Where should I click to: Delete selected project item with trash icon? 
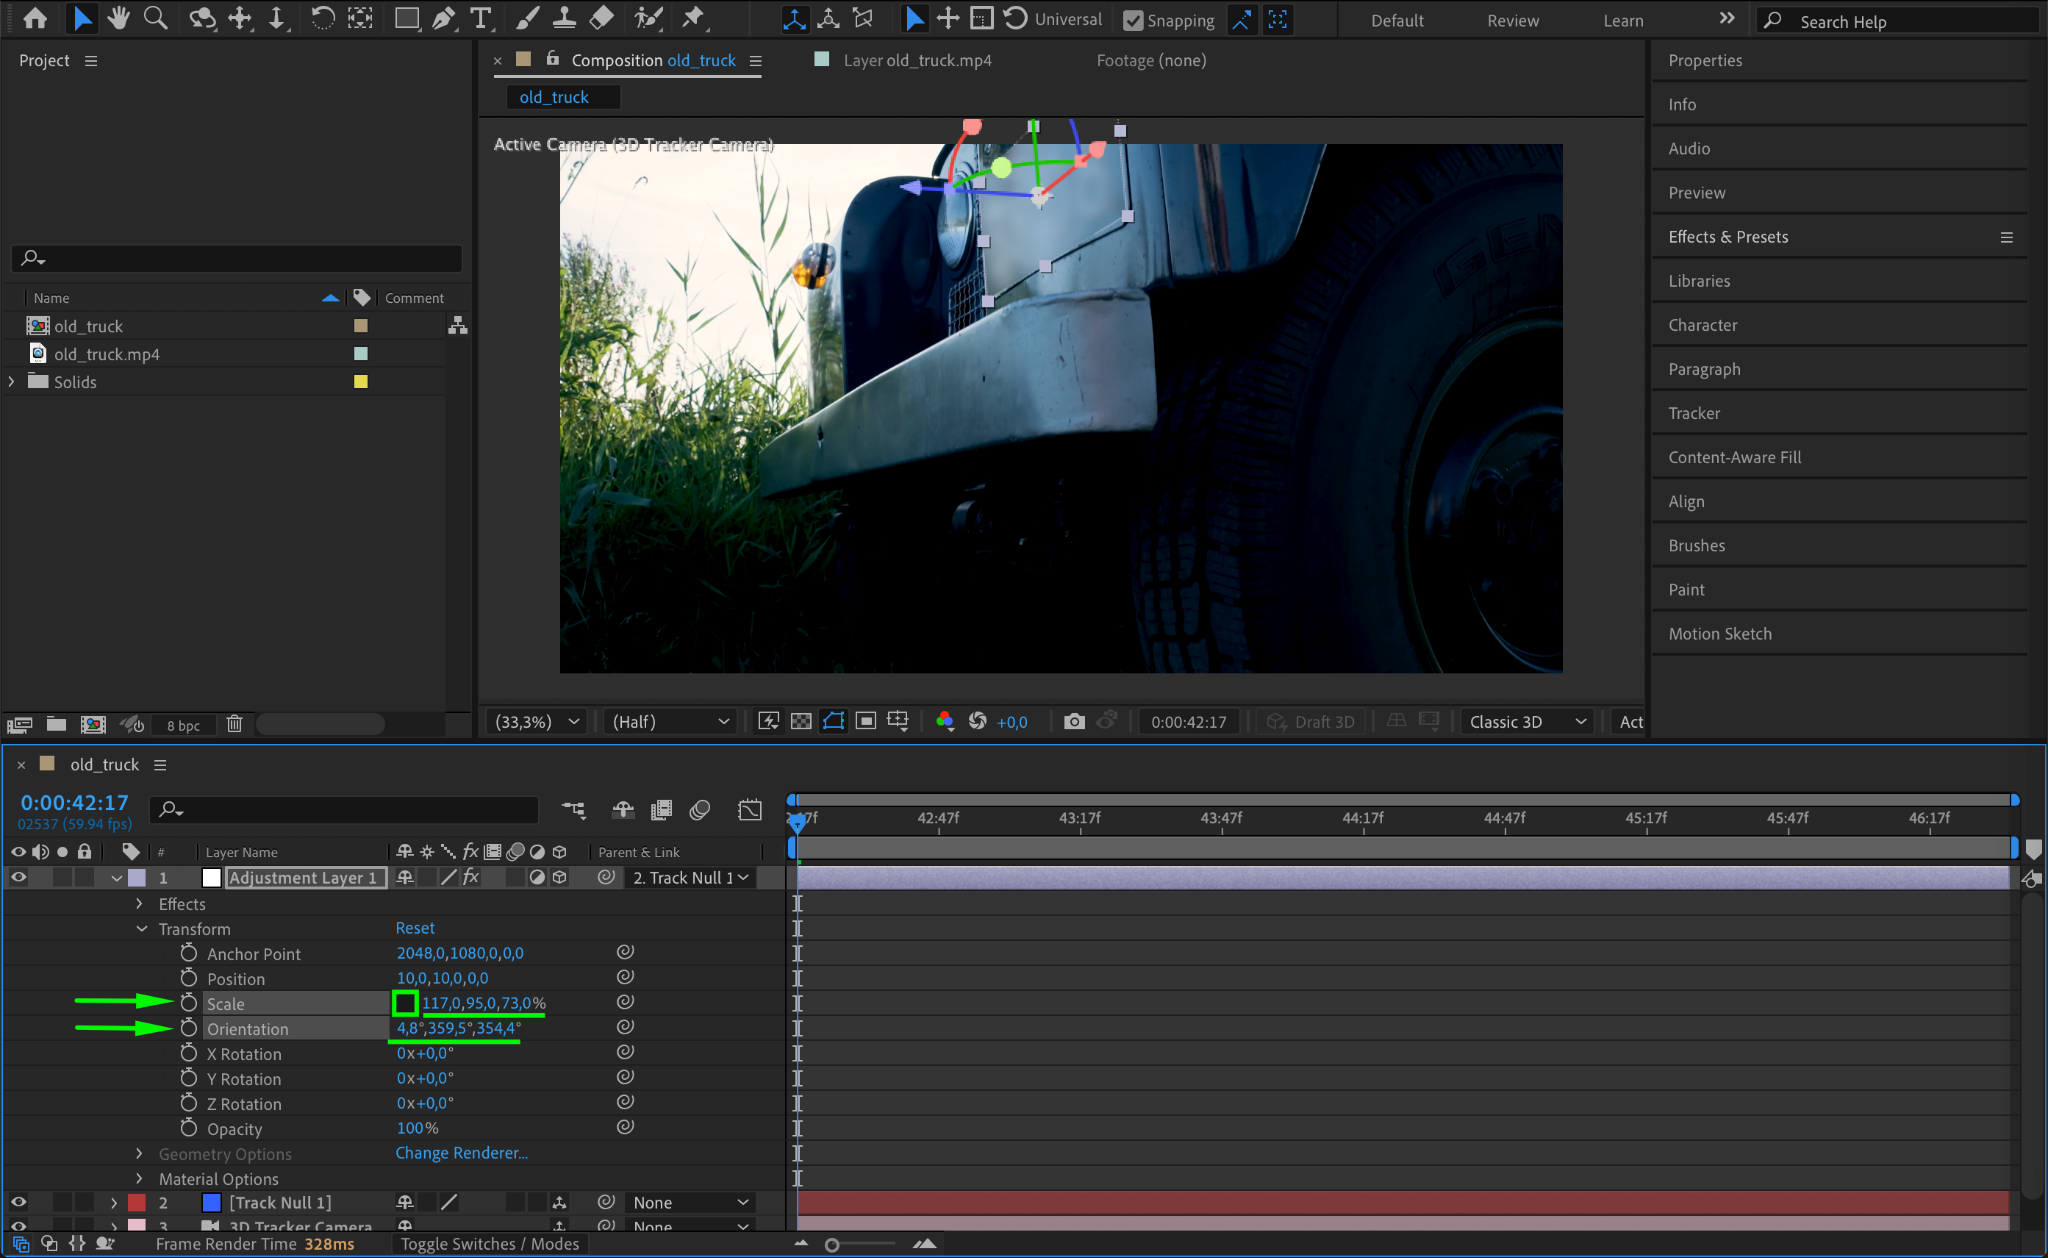tap(234, 724)
